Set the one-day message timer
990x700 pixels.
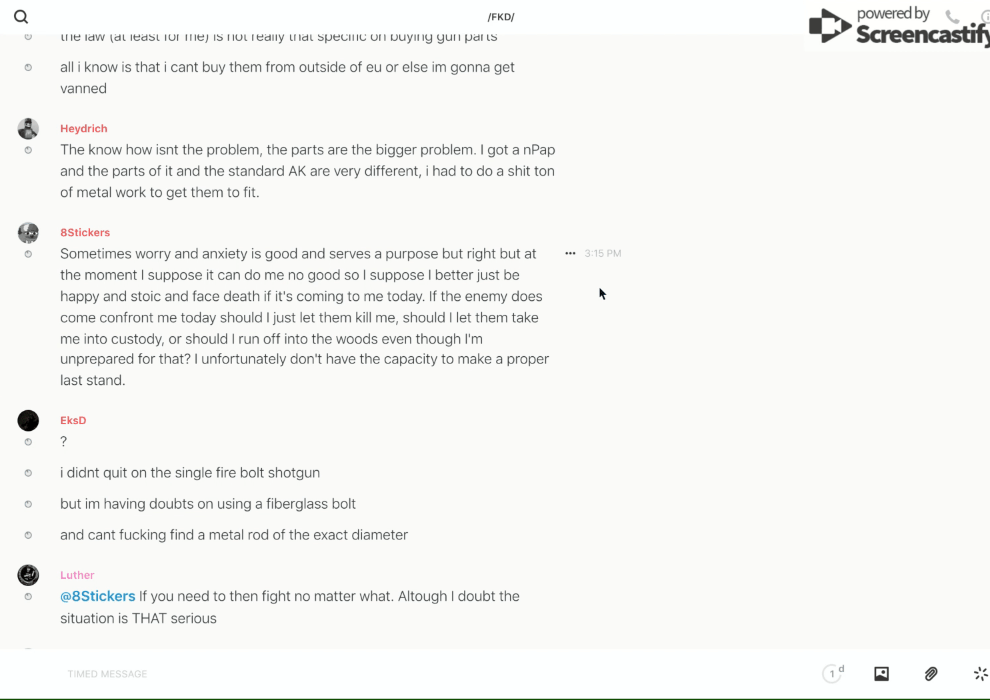point(833,674)
